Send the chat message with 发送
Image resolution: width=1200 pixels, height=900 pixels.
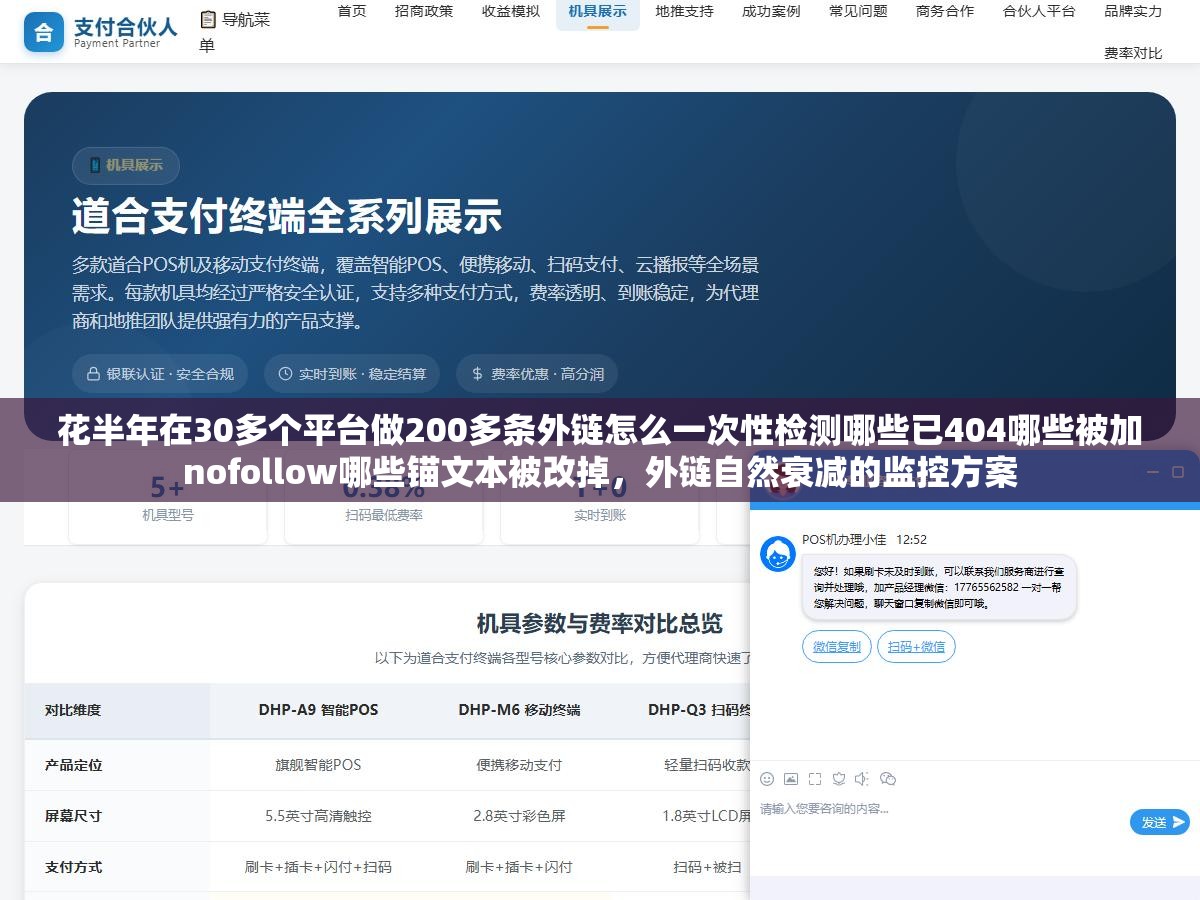[1160, 822]
